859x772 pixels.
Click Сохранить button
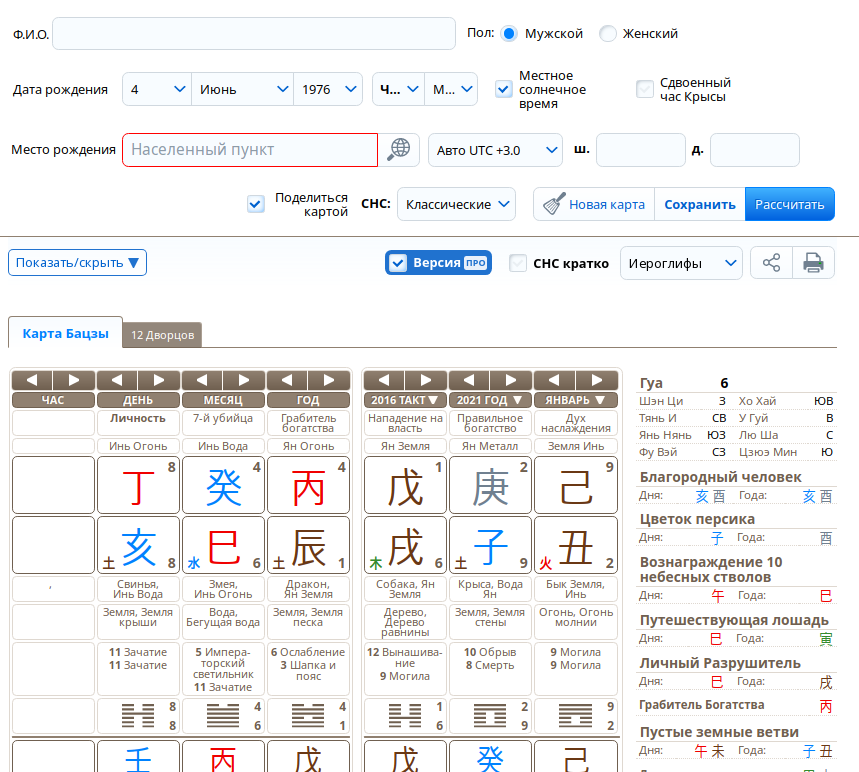[700, 204]
